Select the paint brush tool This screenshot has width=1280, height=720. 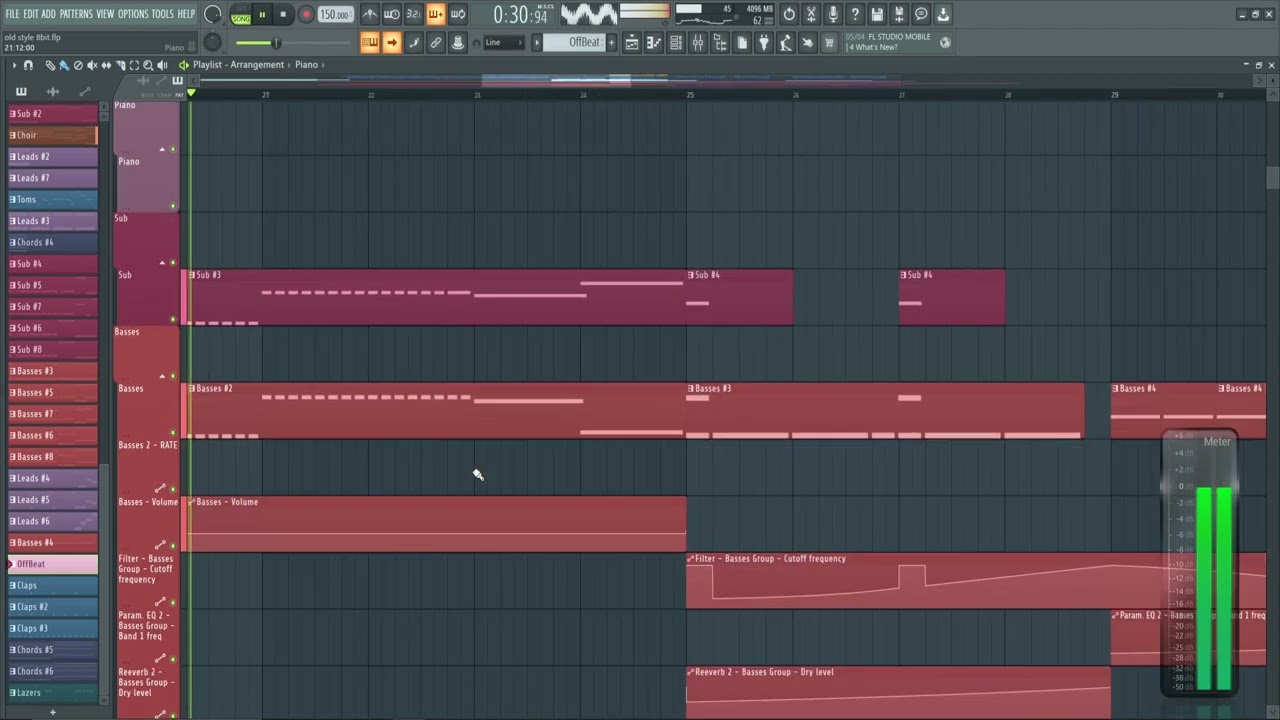click(64, 65)
